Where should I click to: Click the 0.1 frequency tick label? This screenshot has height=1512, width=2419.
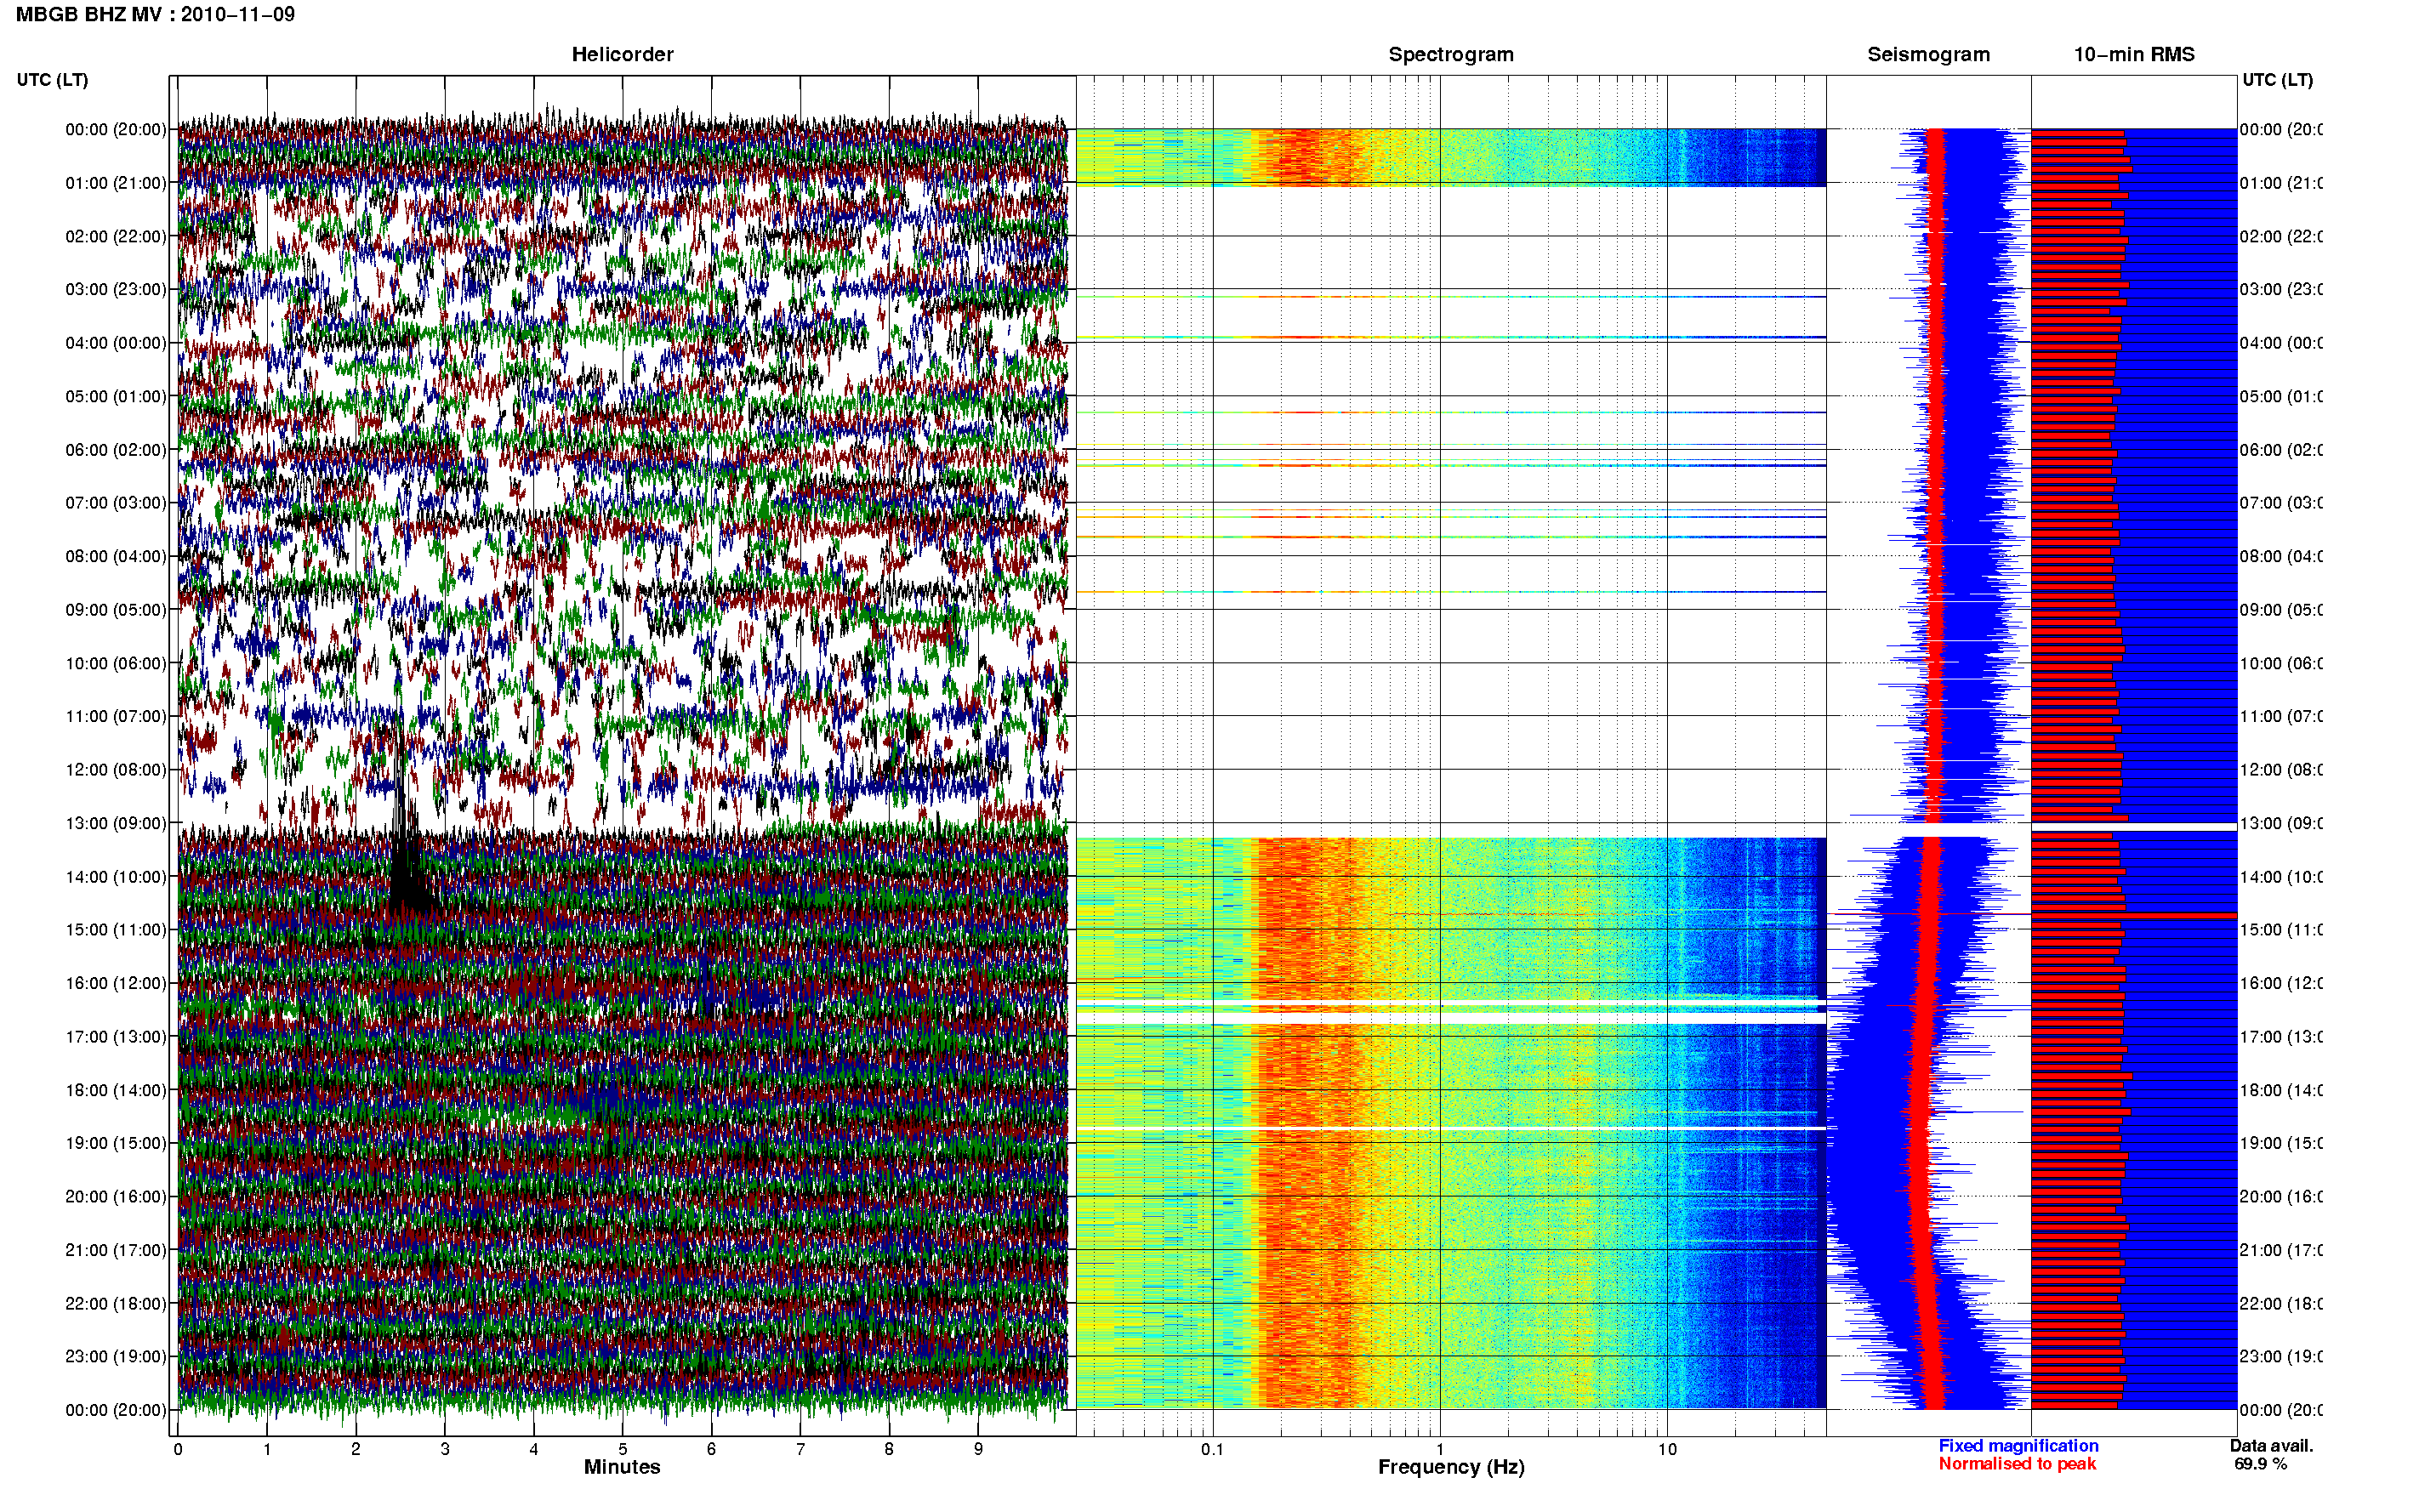point(1212,1449)
